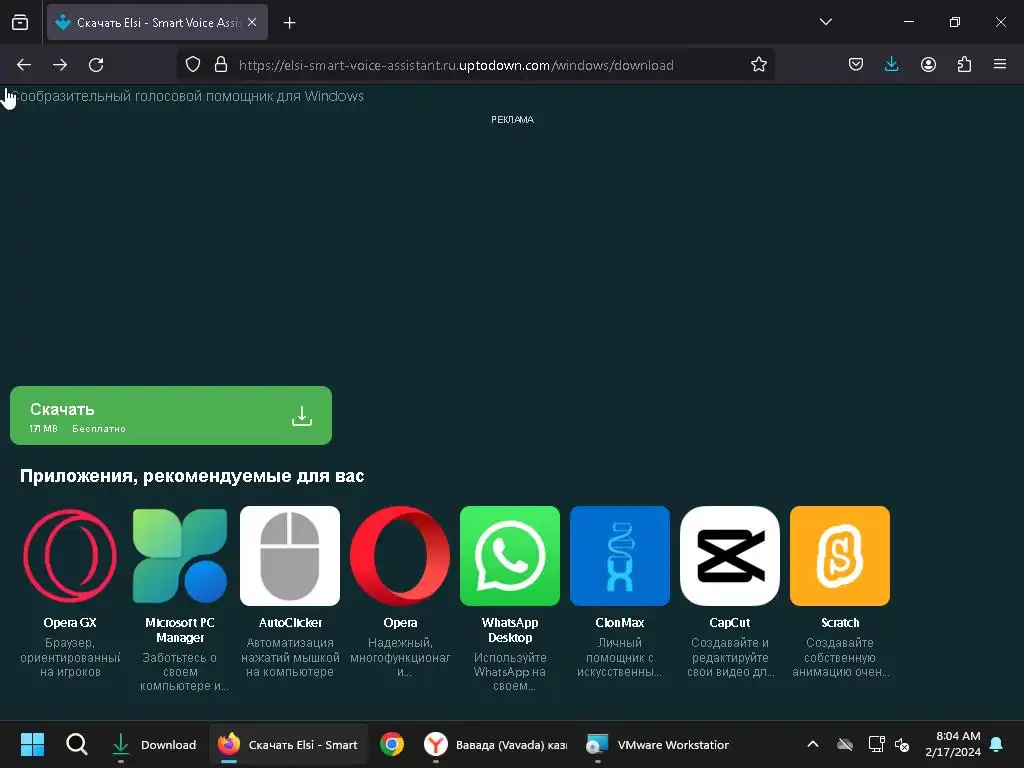
Task: Click the Opera GX title link
Action: (70, 622)
